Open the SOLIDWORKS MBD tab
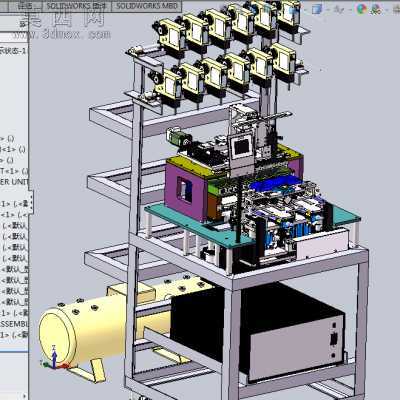Image resolution: width=400 pixels, height=400 pixels. pos(146,6)
